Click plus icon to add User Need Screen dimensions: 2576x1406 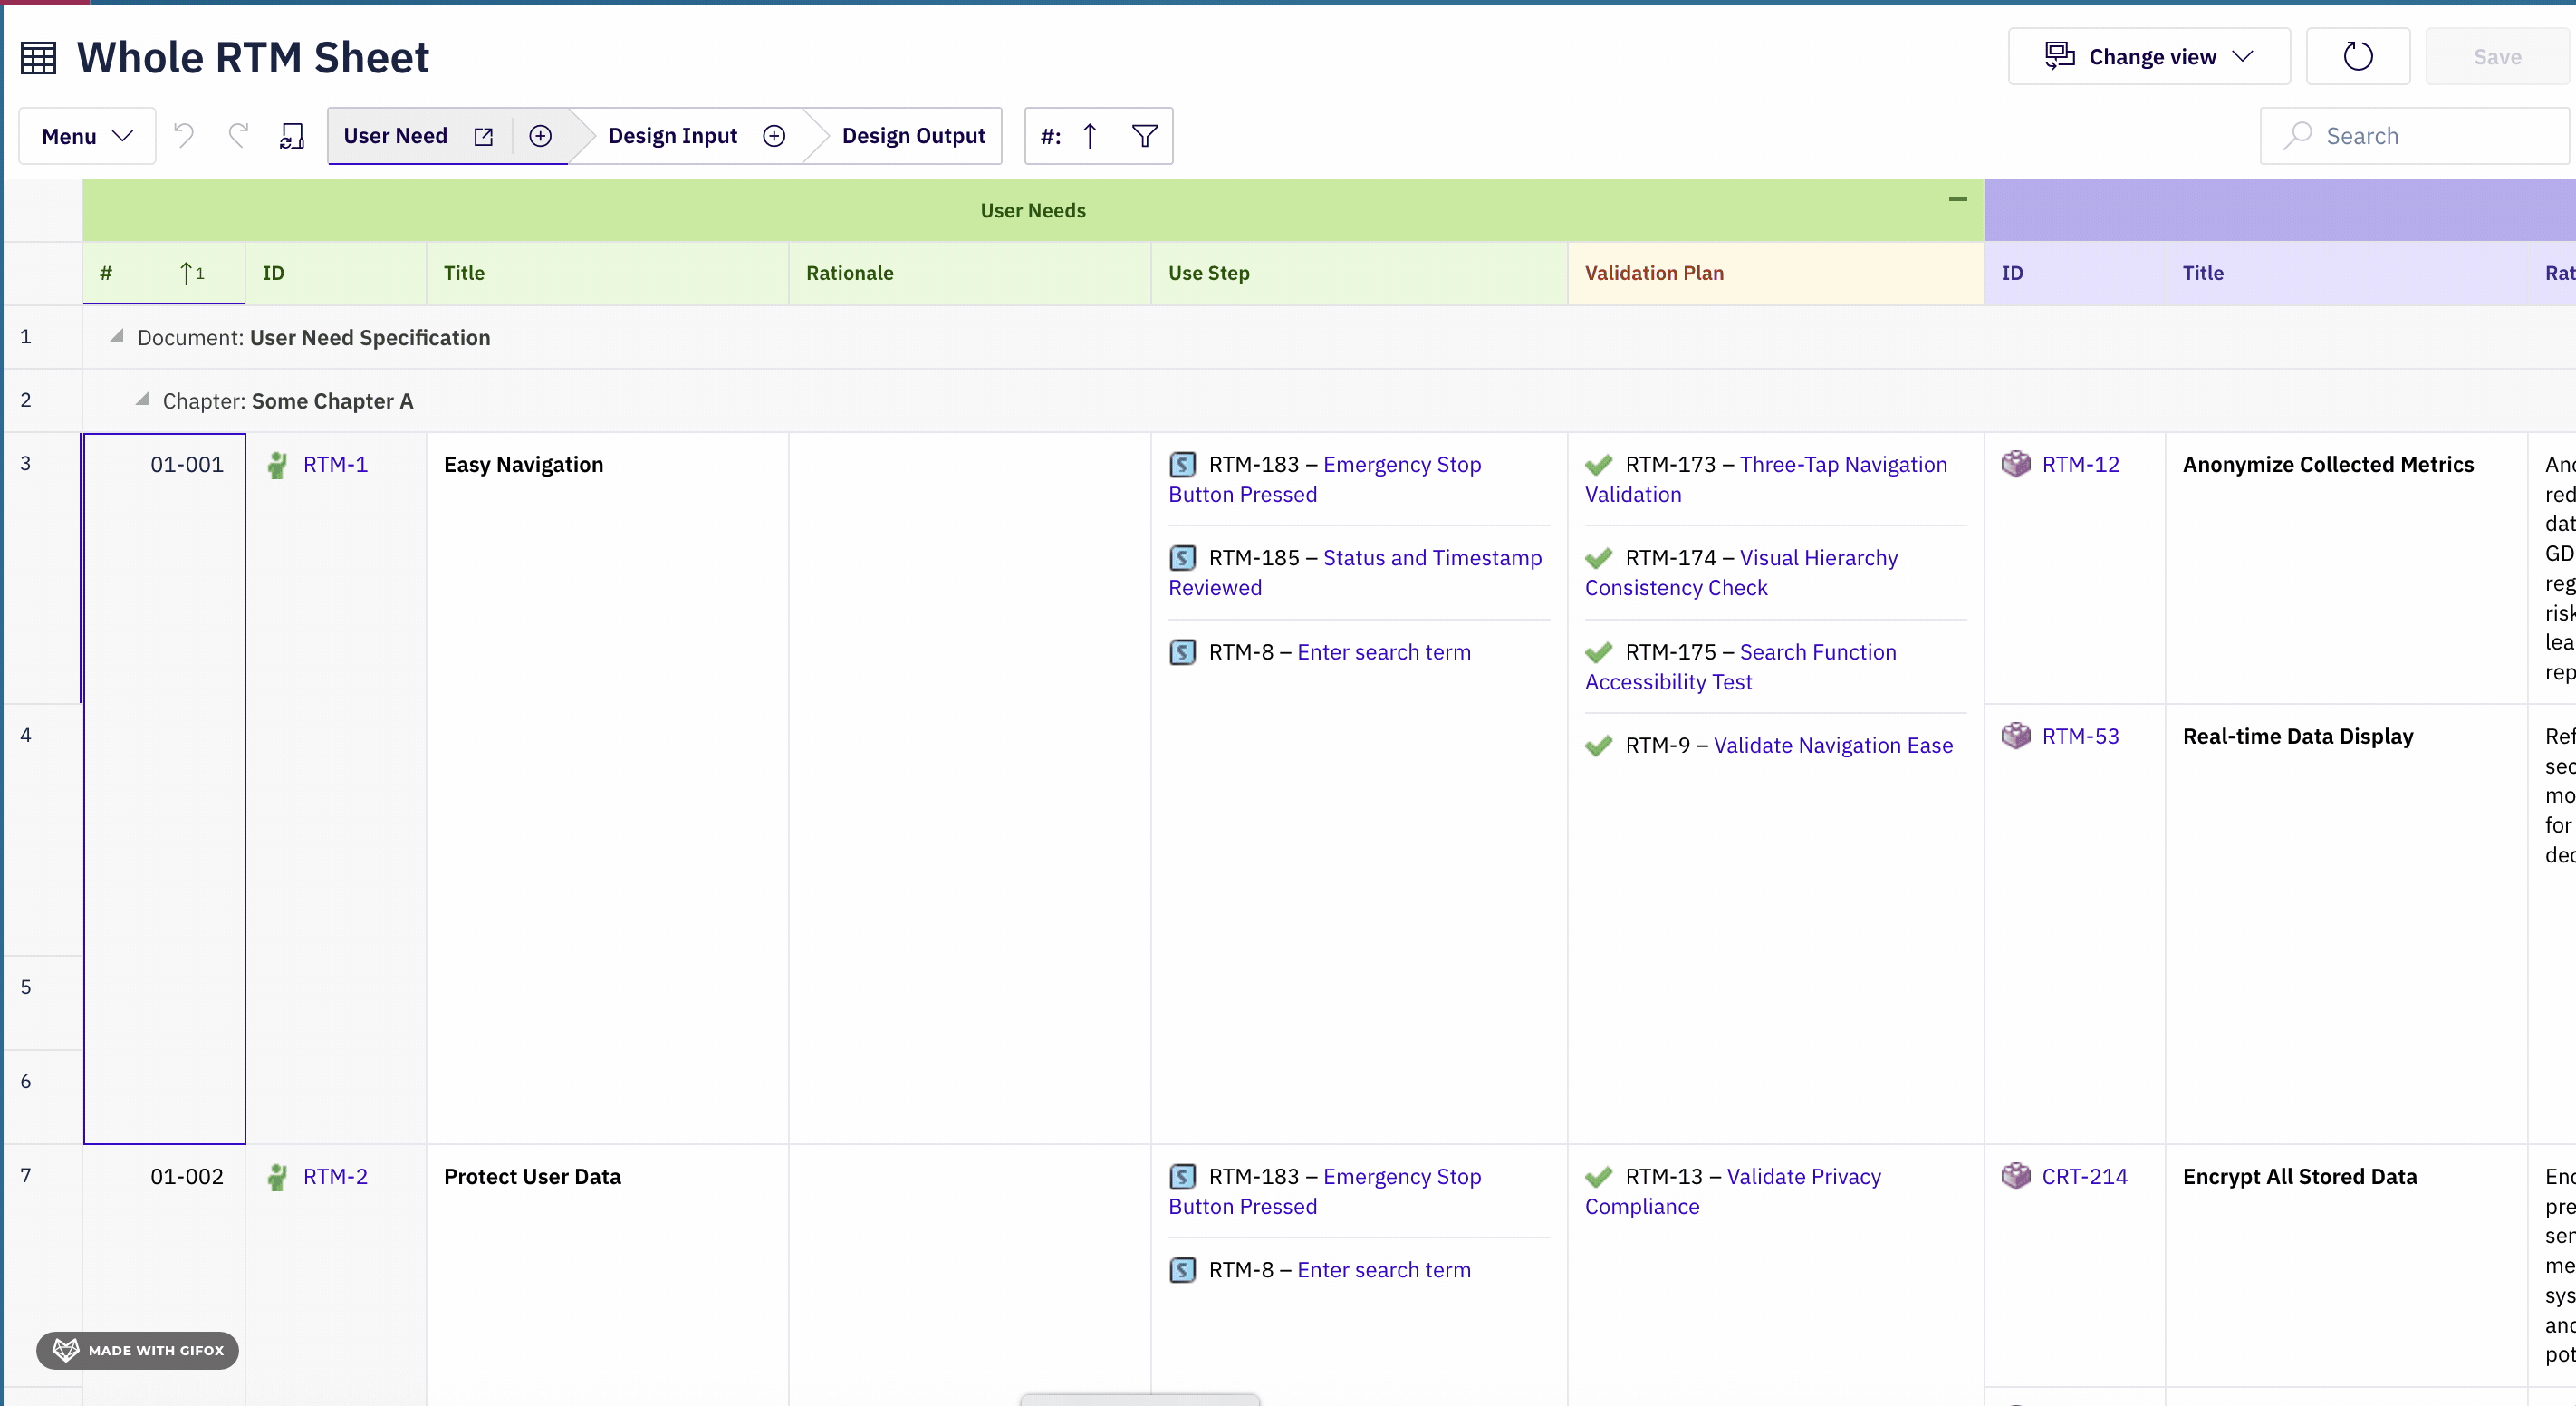pos(540,136)
